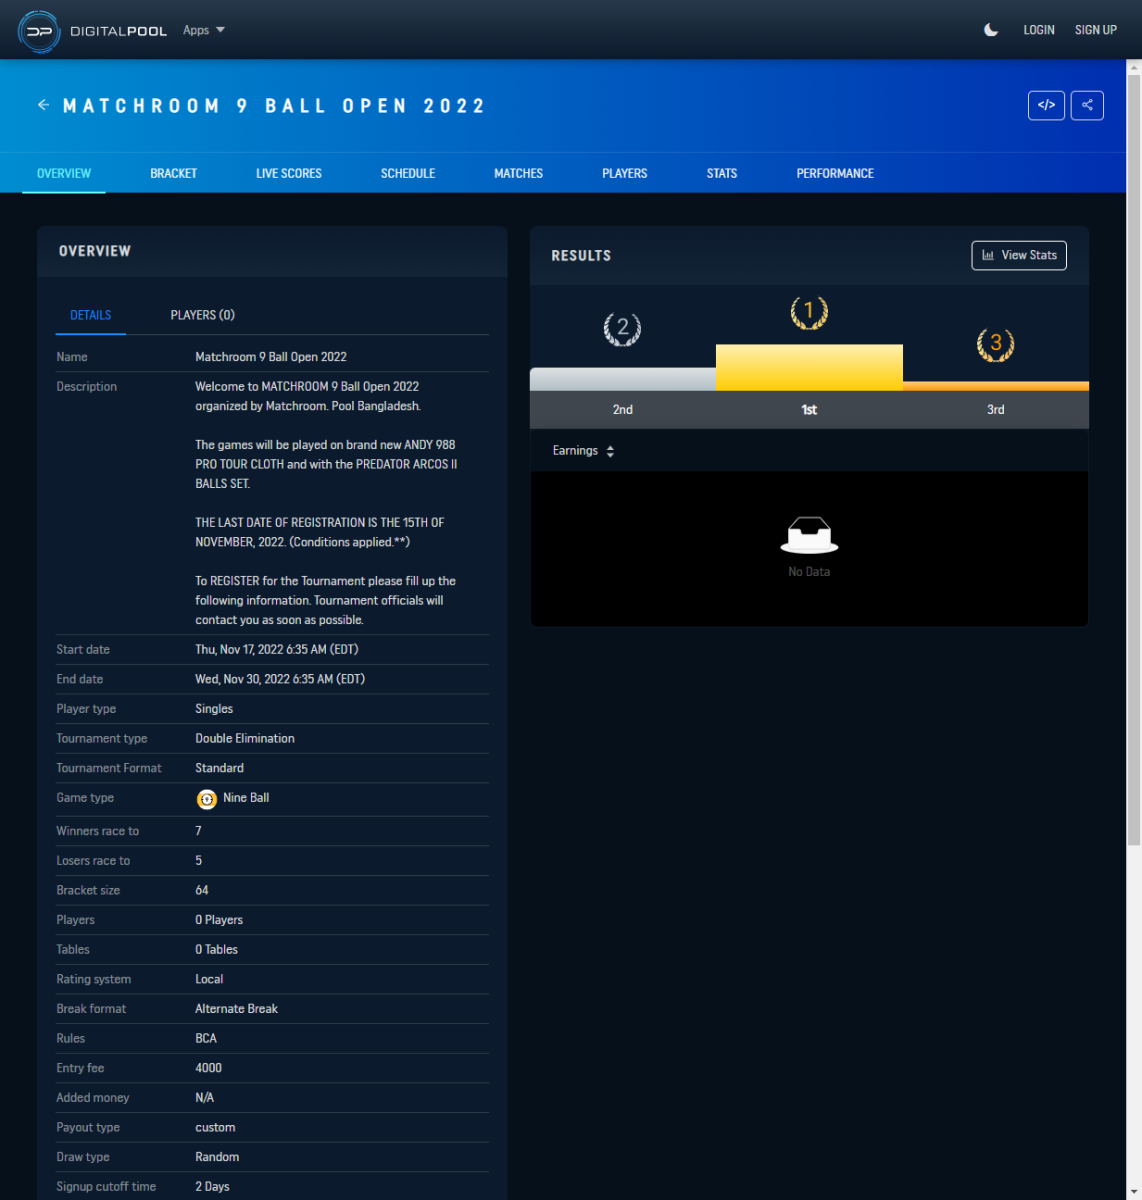Screen dimensions: 1142x1200
Task: Click the End date value Nov 30, 2022
Action: pos(280,680)
